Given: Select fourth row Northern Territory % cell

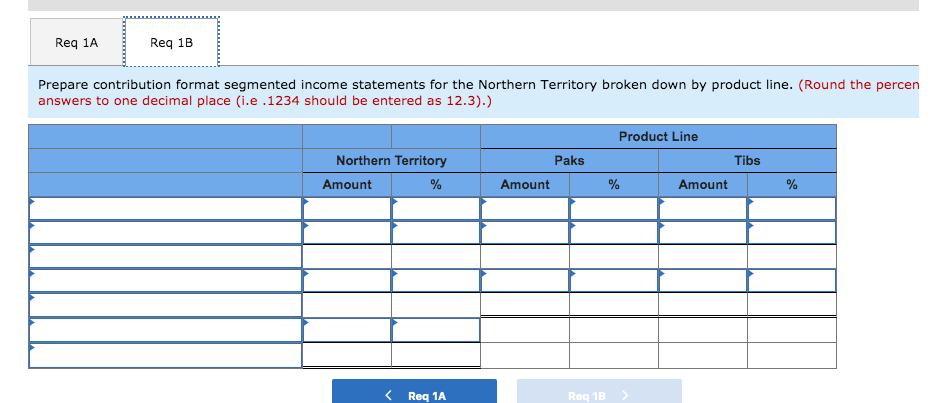Looking at the screenshot, I should coord(436,280).
